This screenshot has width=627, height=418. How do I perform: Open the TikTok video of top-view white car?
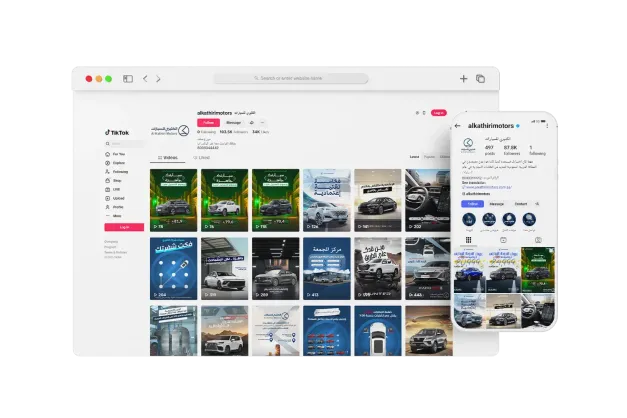pos(378,331)
